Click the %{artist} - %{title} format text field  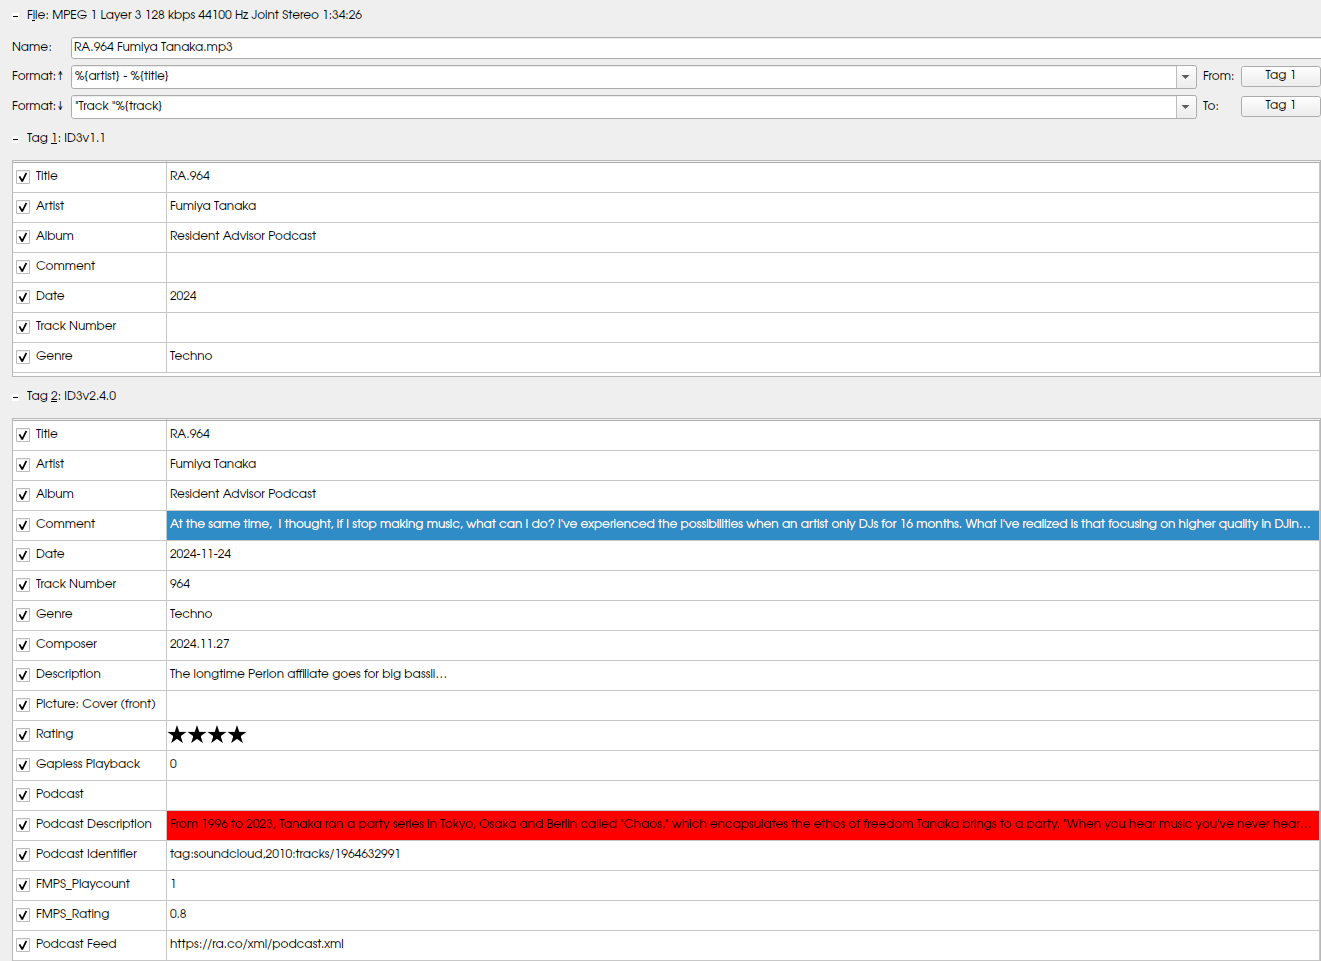point(624,77)
